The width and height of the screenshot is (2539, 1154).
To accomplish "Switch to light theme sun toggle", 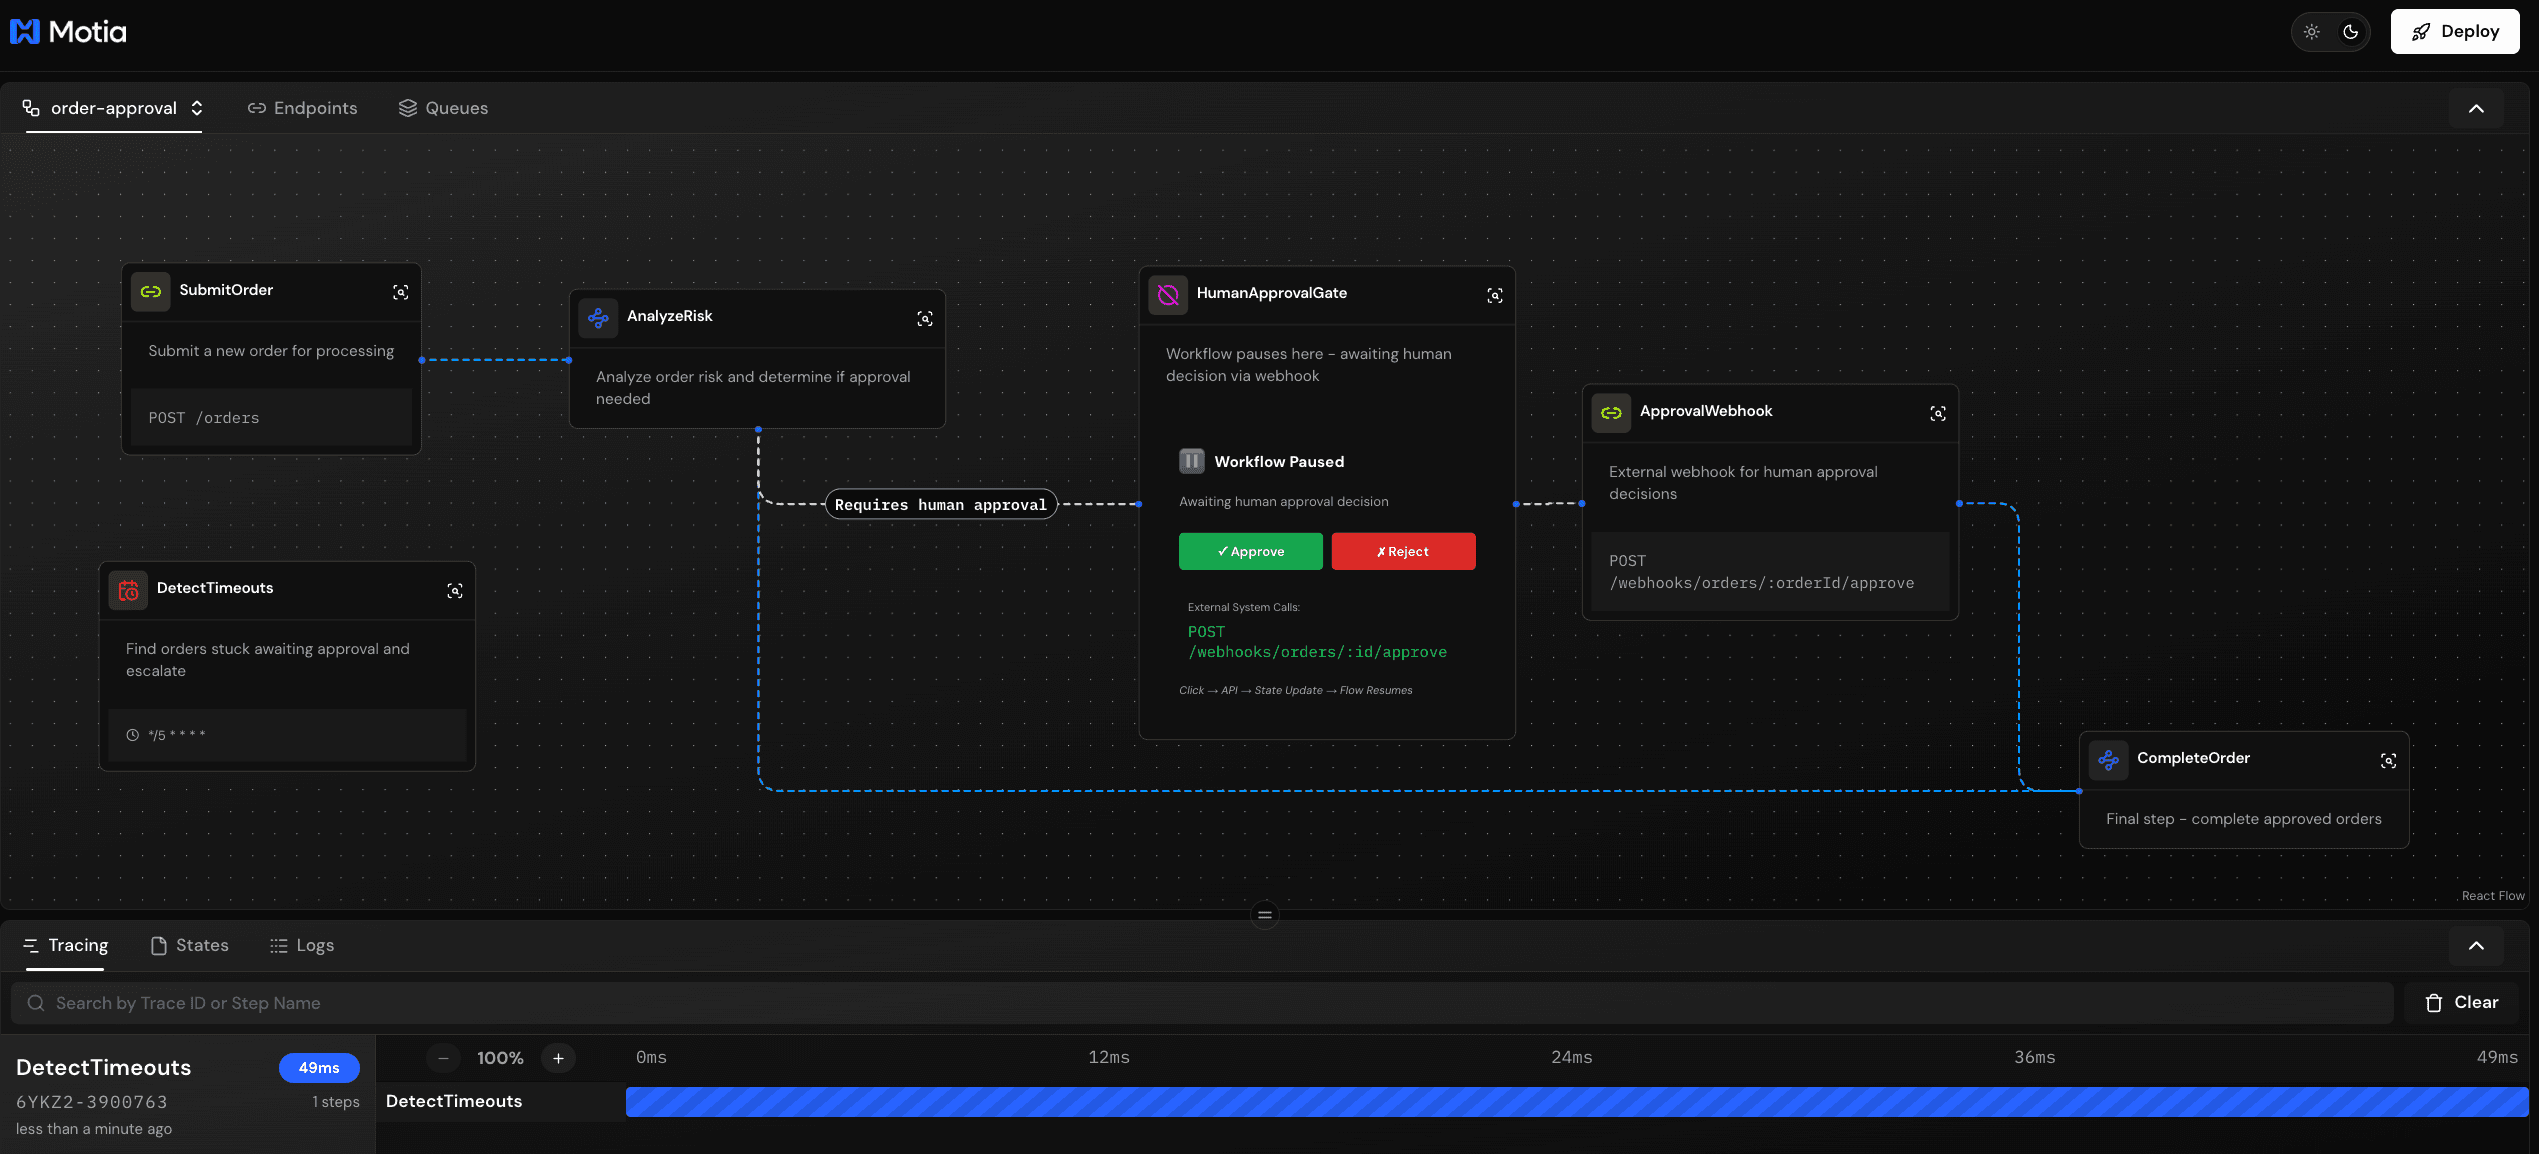I will click(2311, 32).
